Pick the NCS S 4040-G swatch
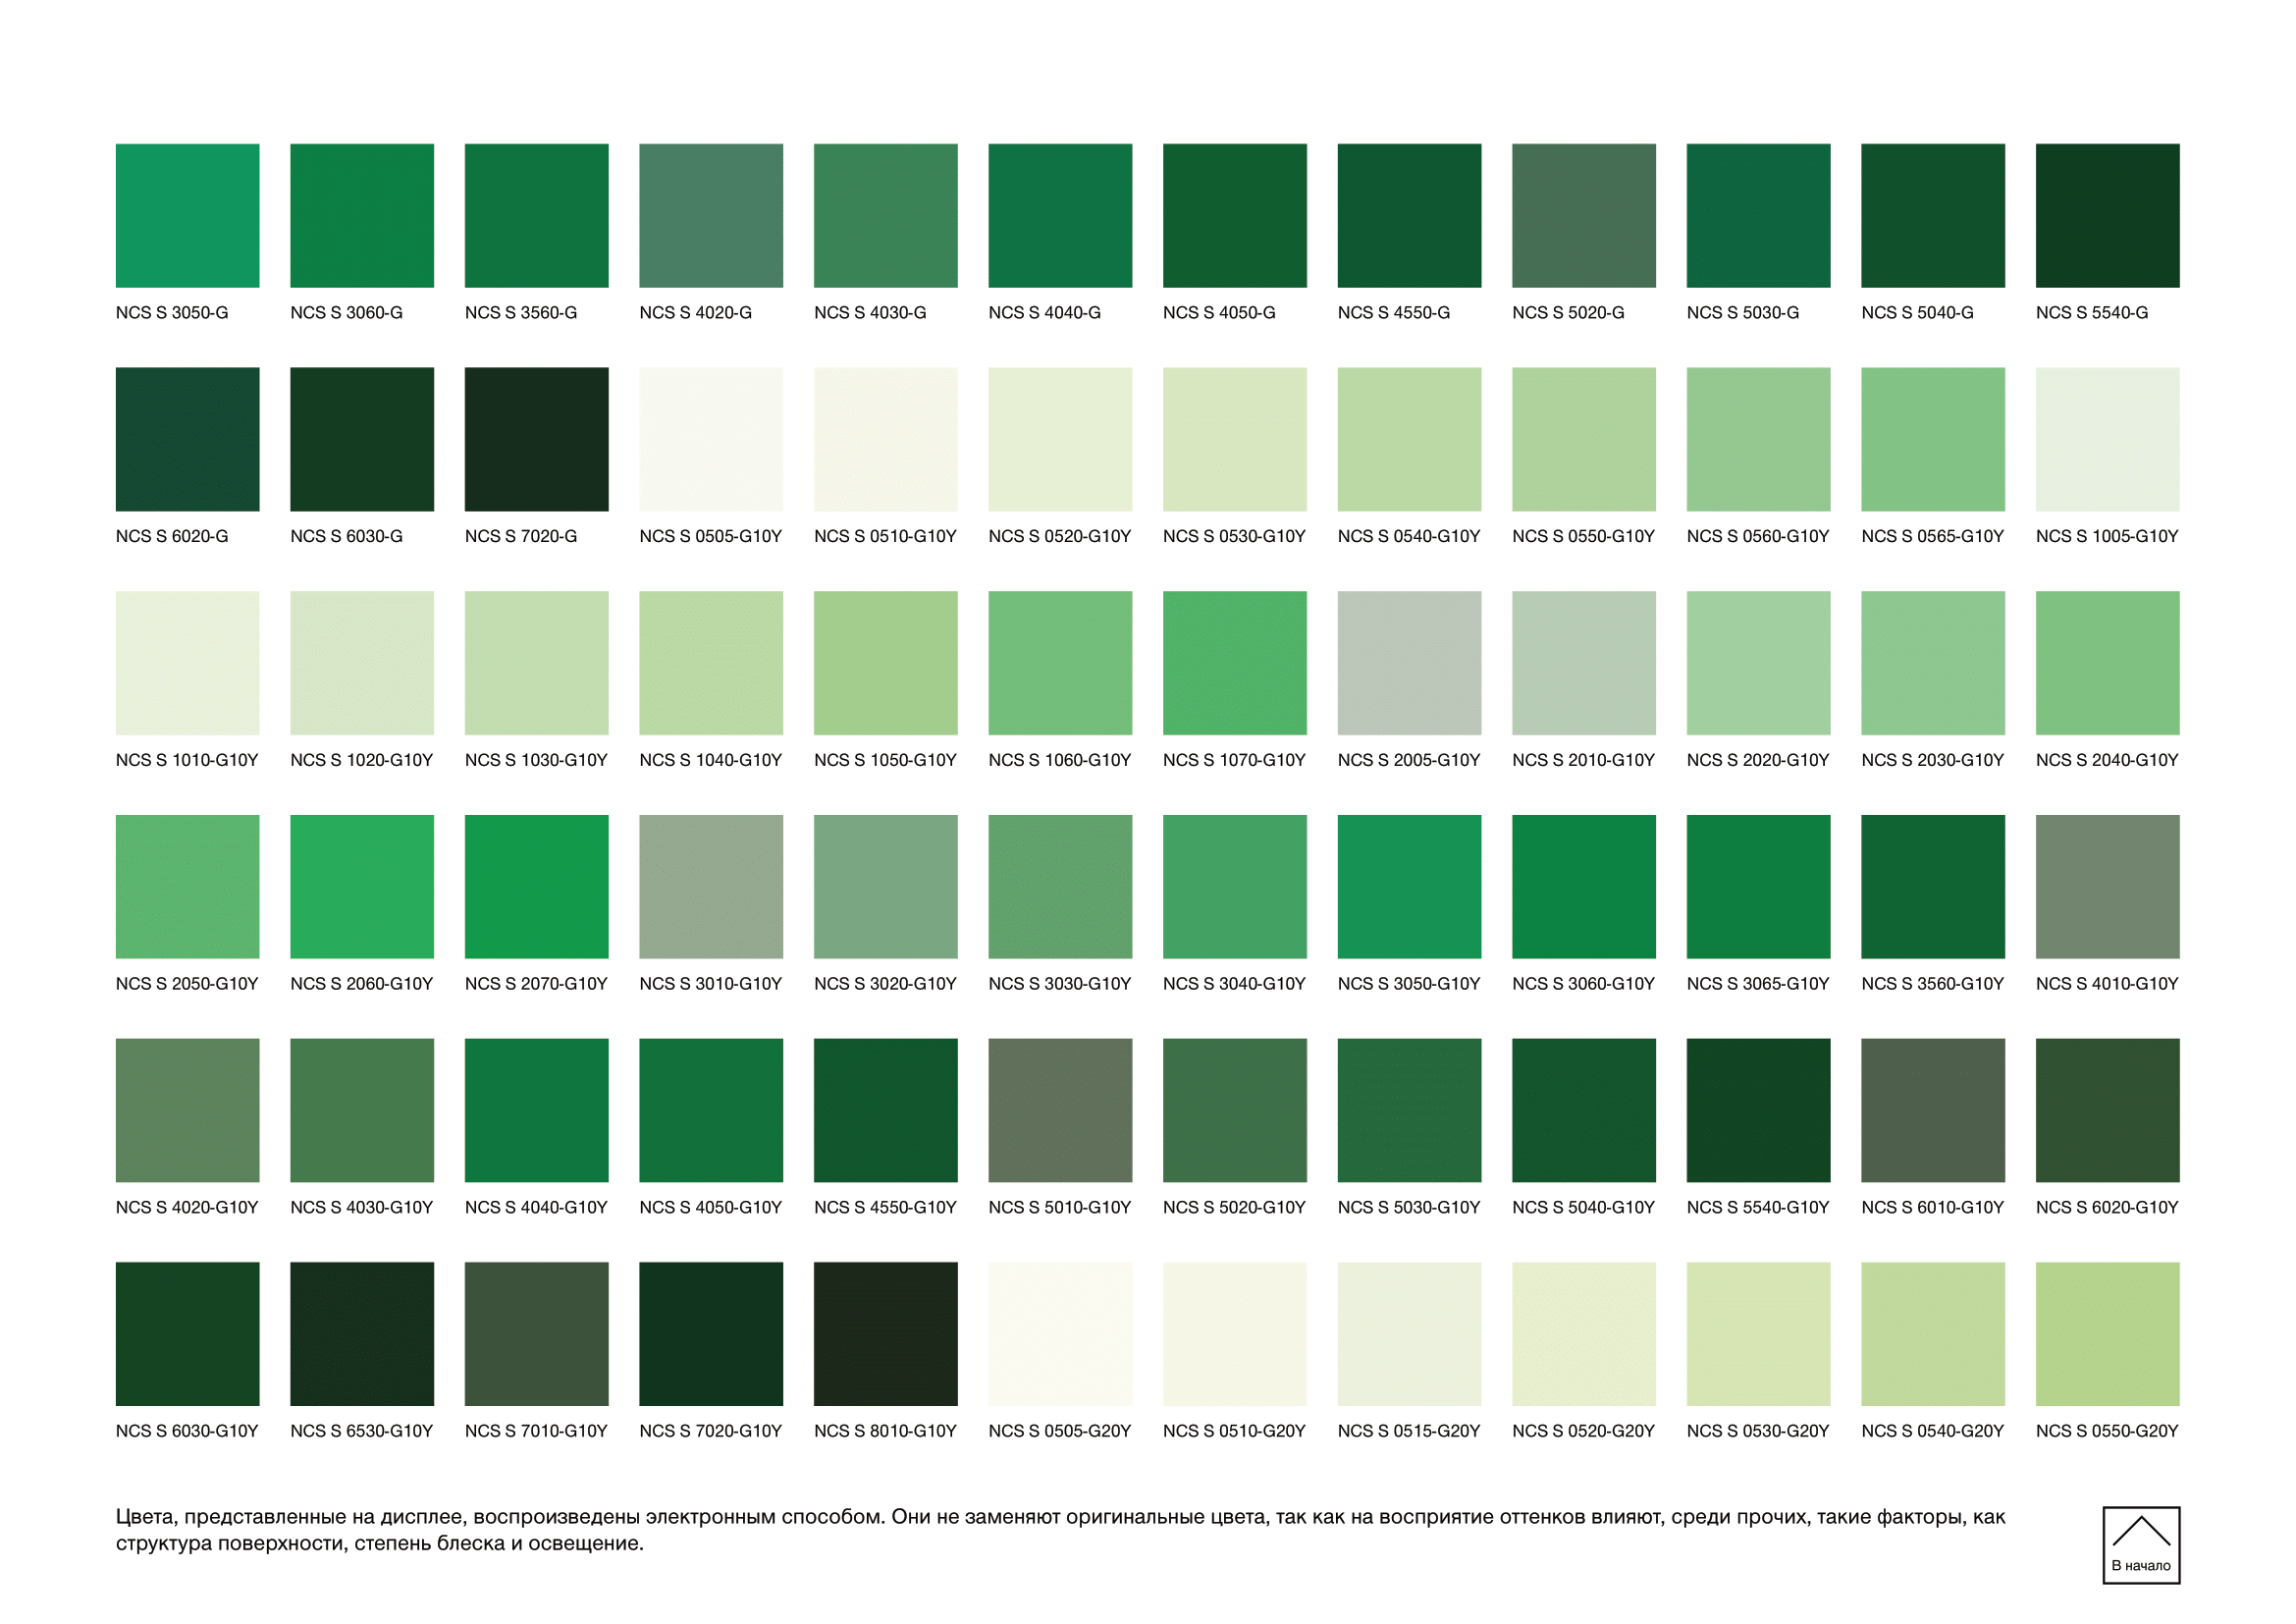This screenshot has width=2296, height=1624. pos(1060,216)
